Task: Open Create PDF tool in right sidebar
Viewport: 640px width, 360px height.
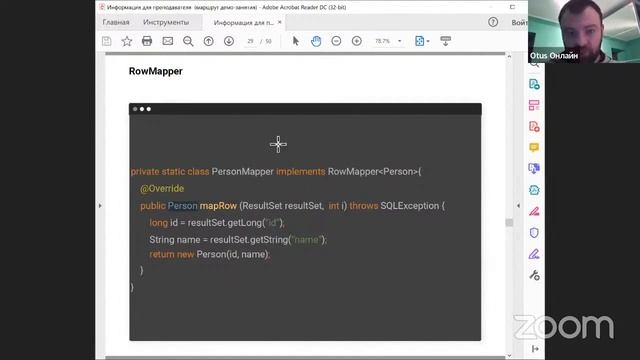Action: (x=534, y=84)
